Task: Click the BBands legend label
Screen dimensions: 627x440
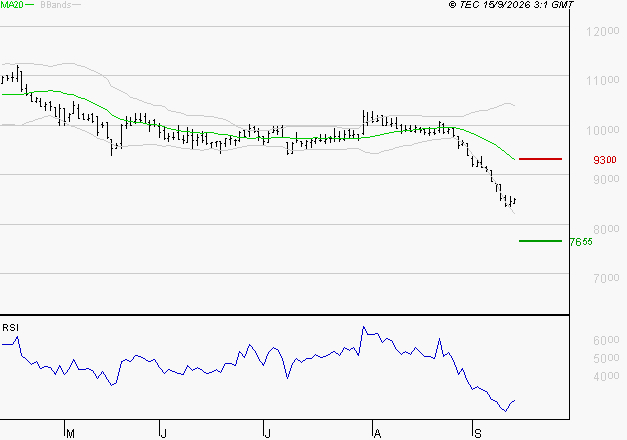Action: tap(56, 5)
